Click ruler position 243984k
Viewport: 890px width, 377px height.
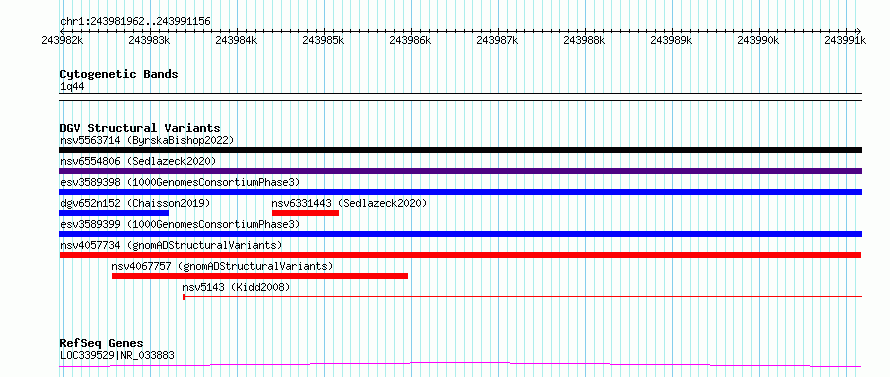[237, 40]
